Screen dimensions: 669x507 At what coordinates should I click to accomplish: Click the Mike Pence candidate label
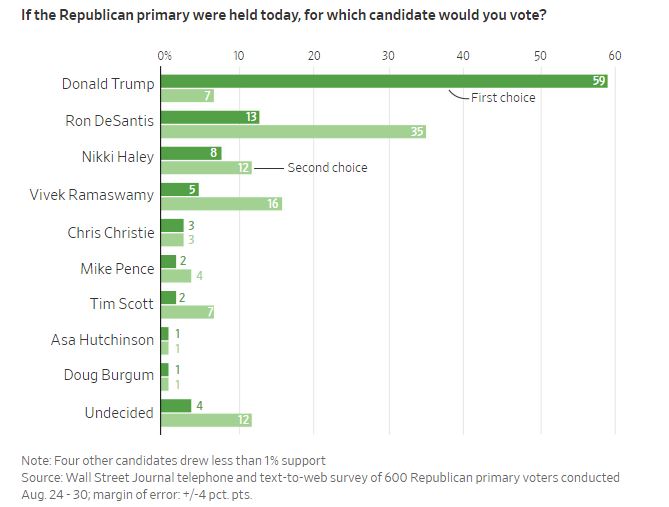[117, 268]
